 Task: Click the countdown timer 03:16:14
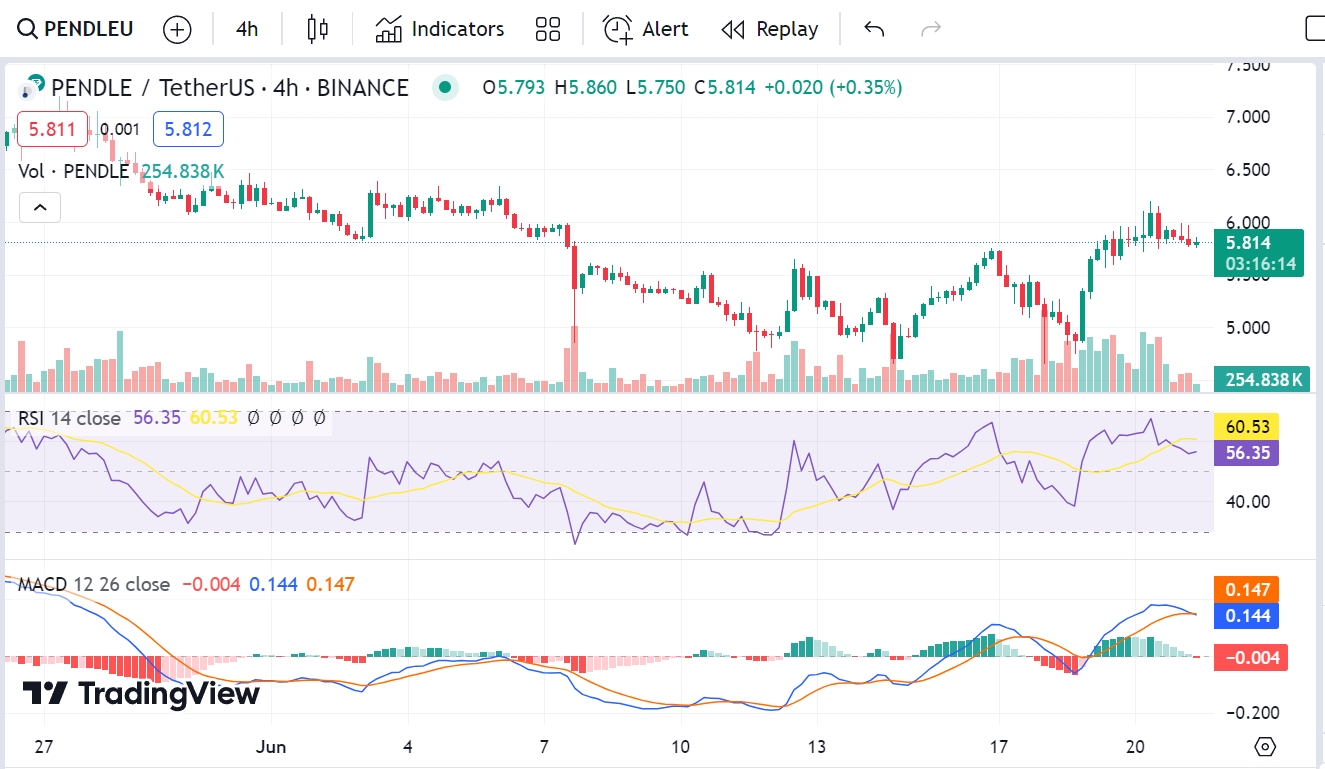pyautogui.click(x=1260, y=265)
